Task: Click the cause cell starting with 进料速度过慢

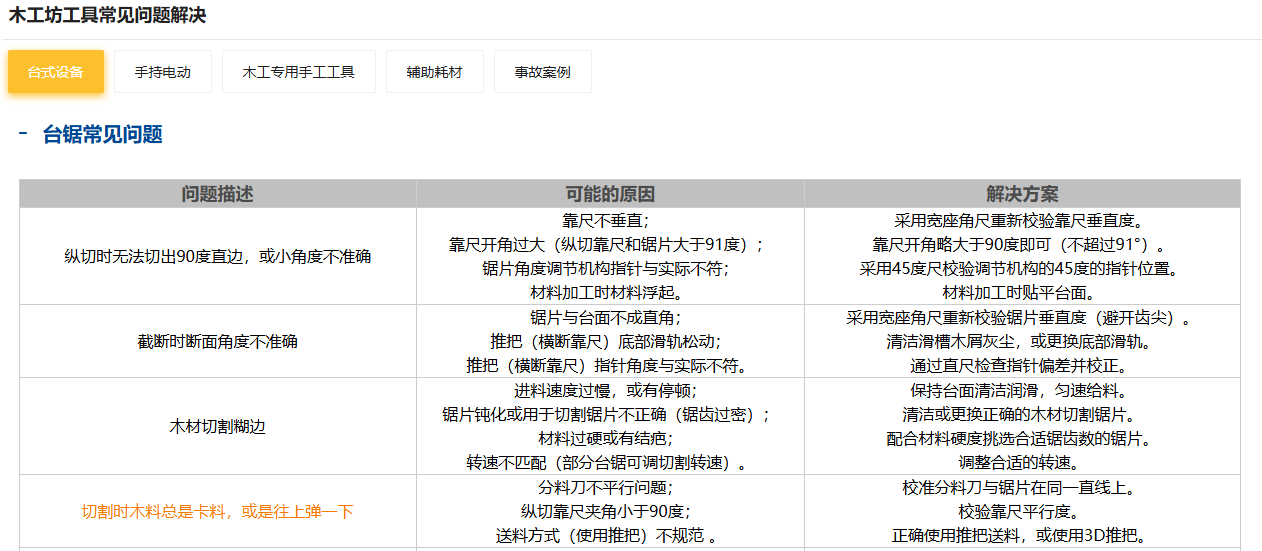Action: tap(610, 426)
